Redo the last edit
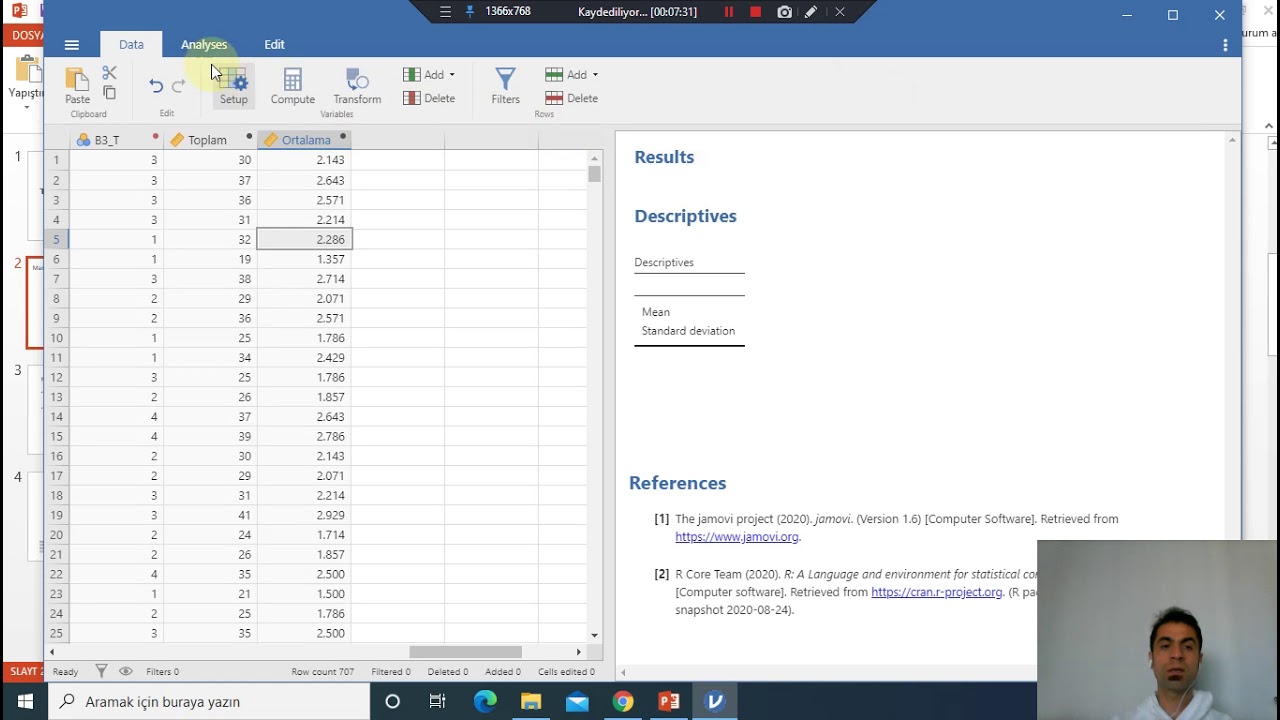Viewport: 1280px width, 720px height. click(178, 86)
